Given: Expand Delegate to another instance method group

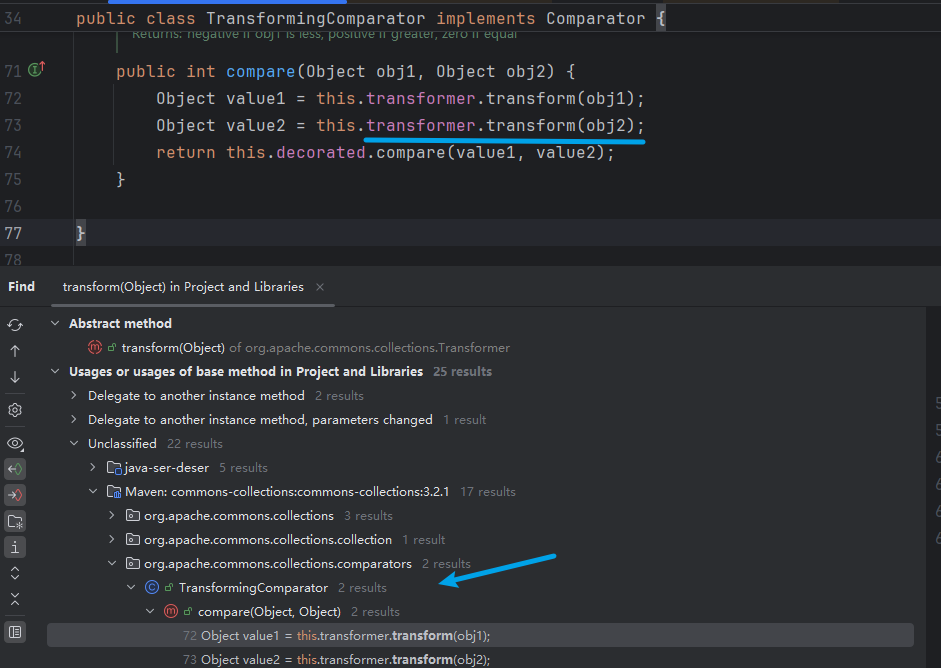Looking at the screenshot, I should coord(74,396).
